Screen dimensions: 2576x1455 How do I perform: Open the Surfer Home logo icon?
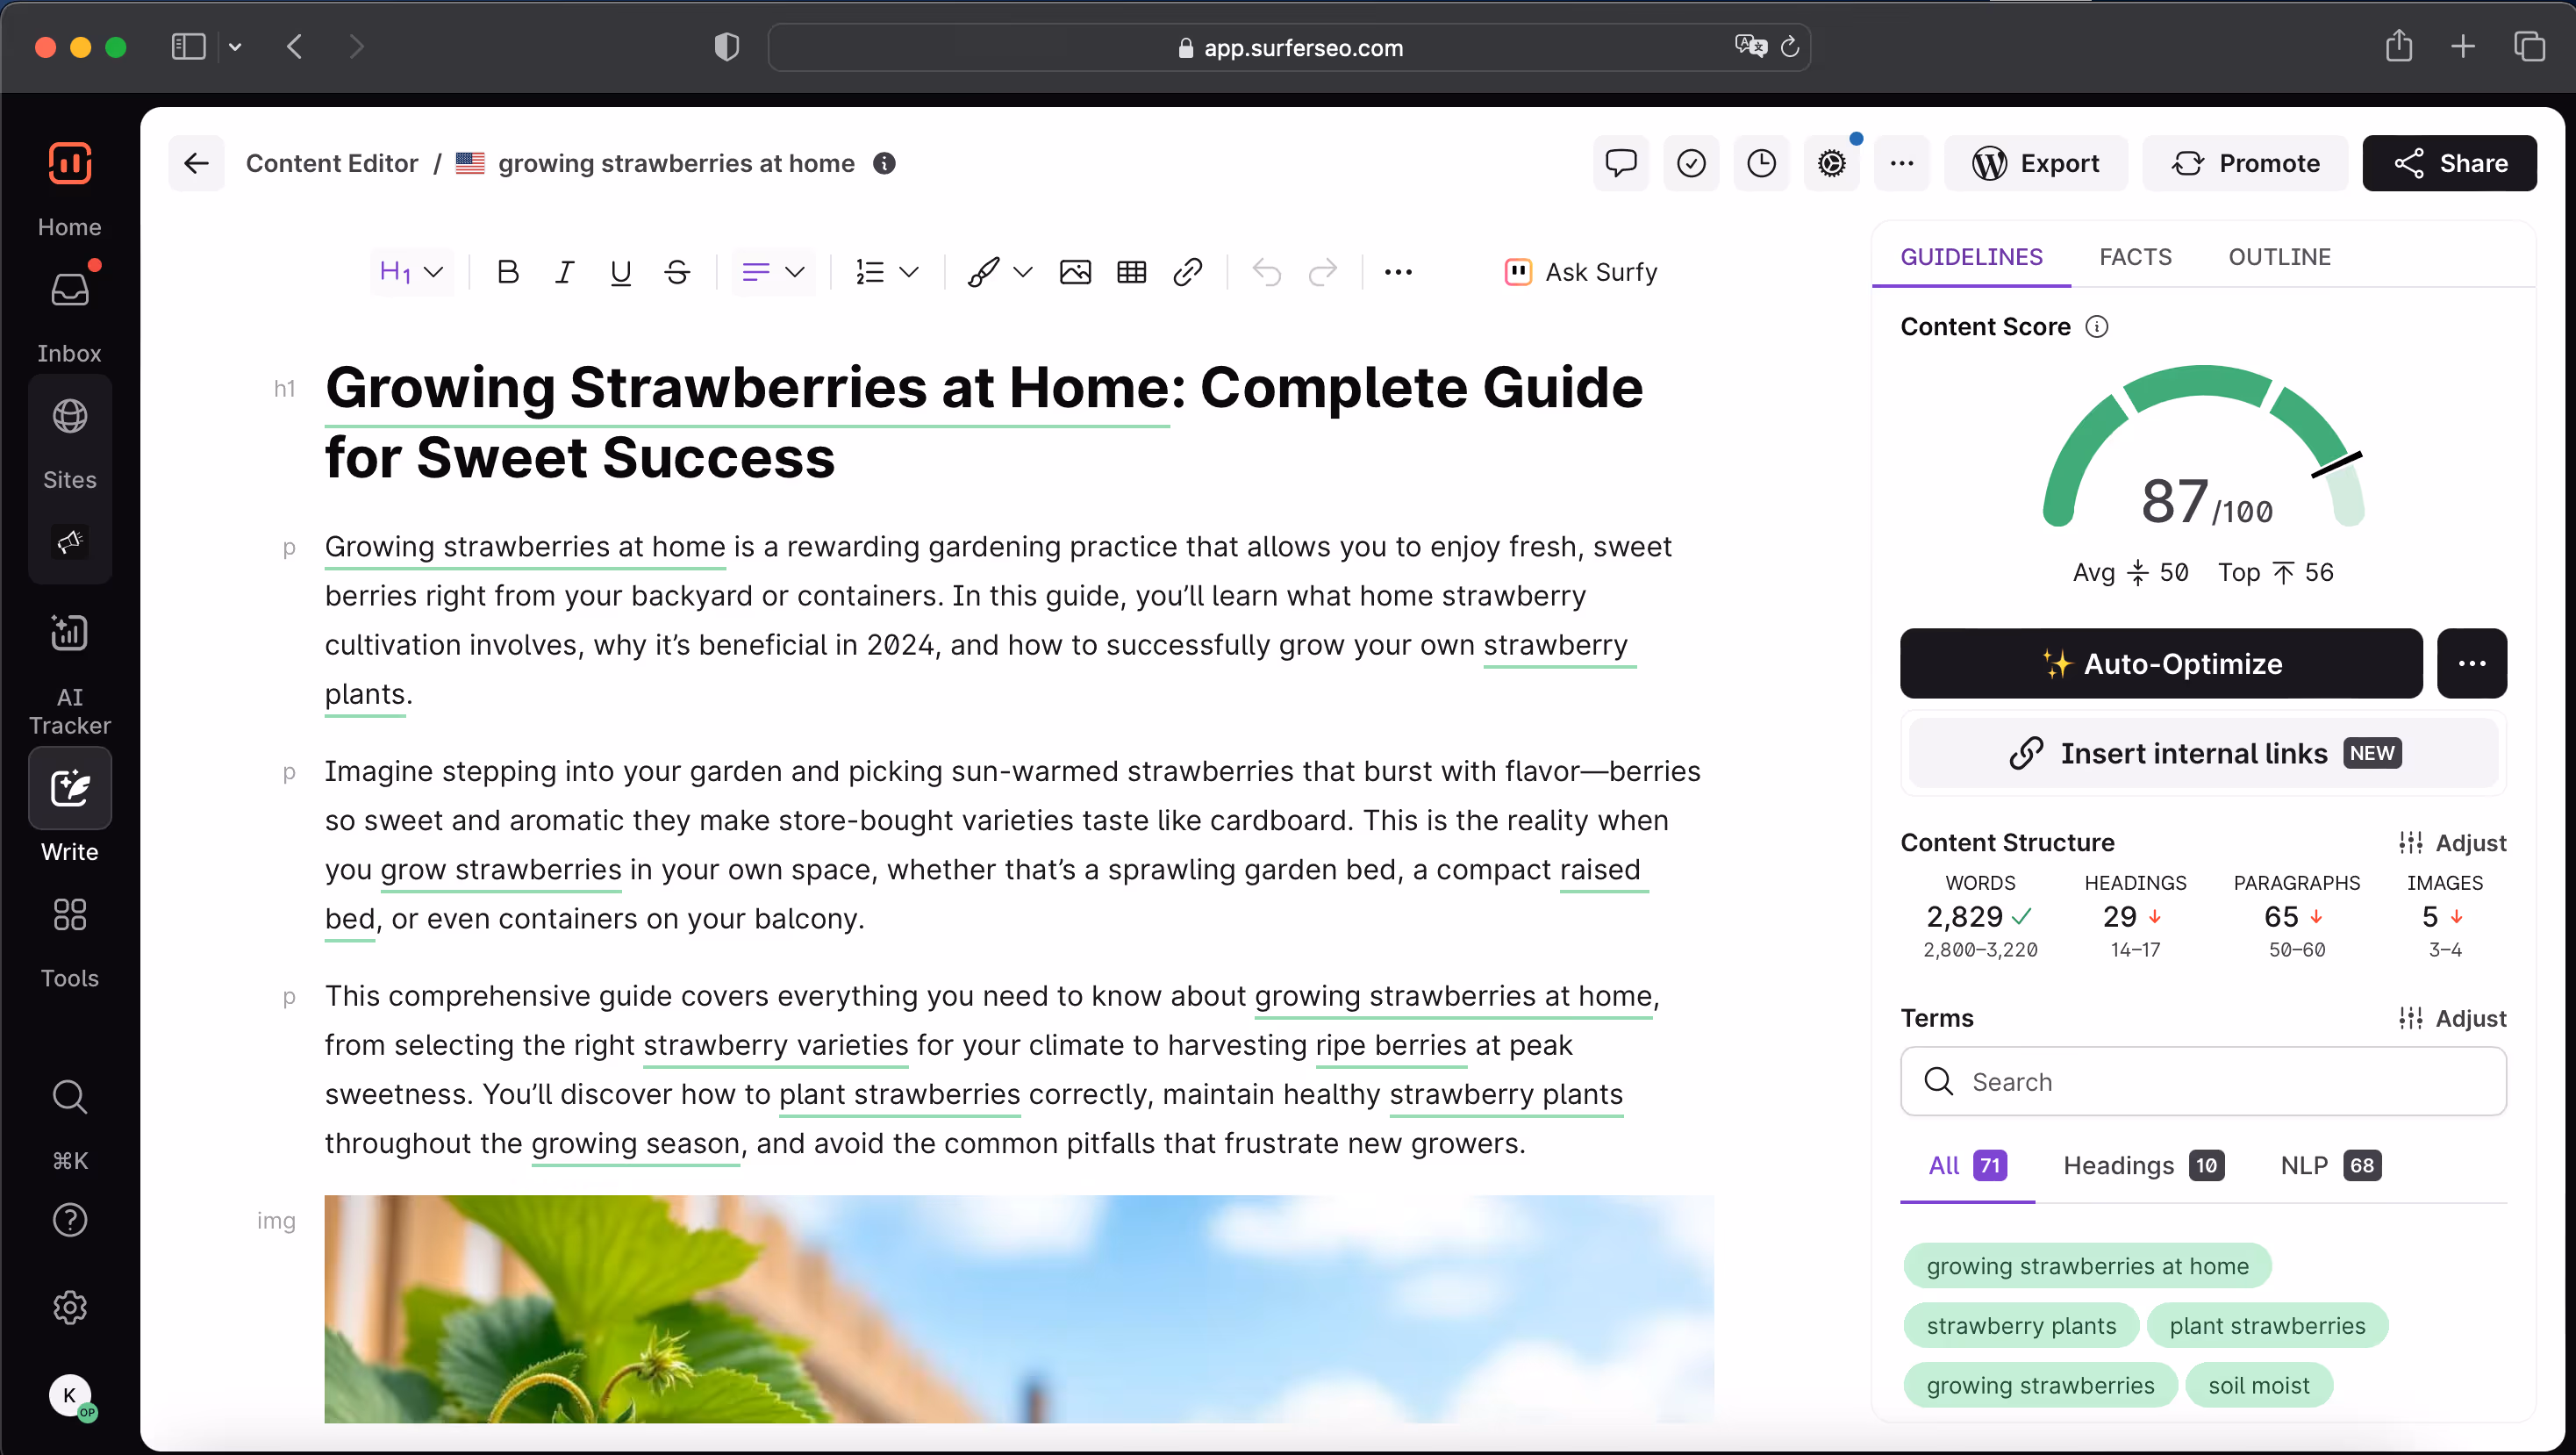point(70,163)
